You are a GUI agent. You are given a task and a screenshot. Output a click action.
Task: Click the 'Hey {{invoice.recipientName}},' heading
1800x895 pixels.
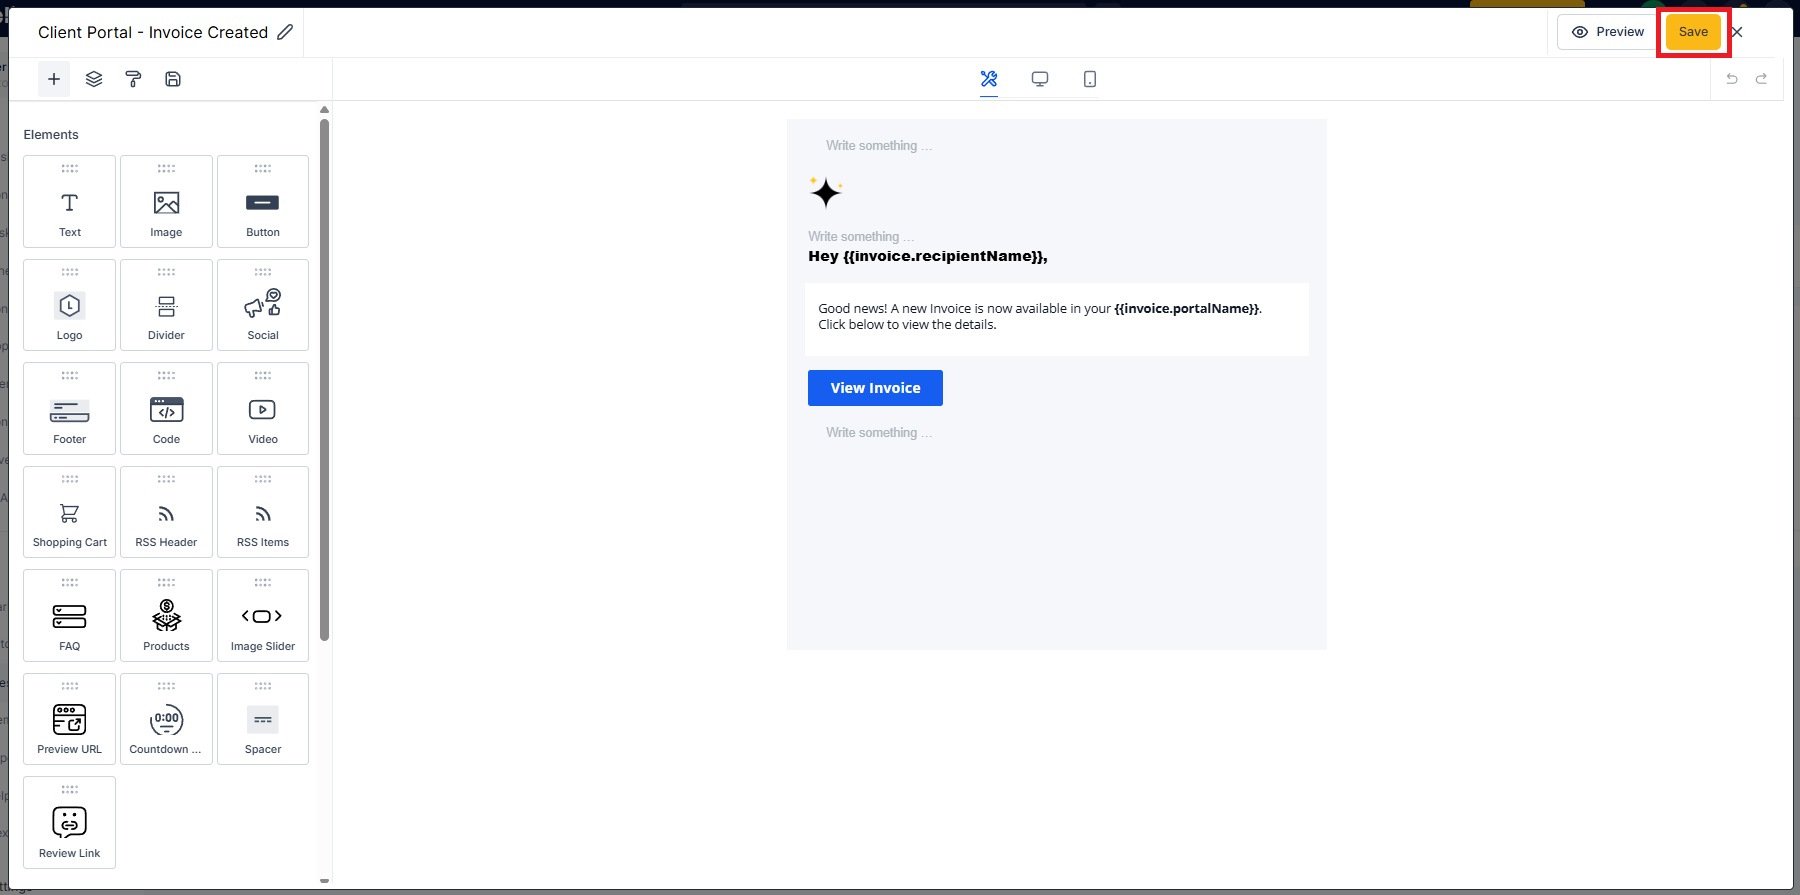click(928, 256)
